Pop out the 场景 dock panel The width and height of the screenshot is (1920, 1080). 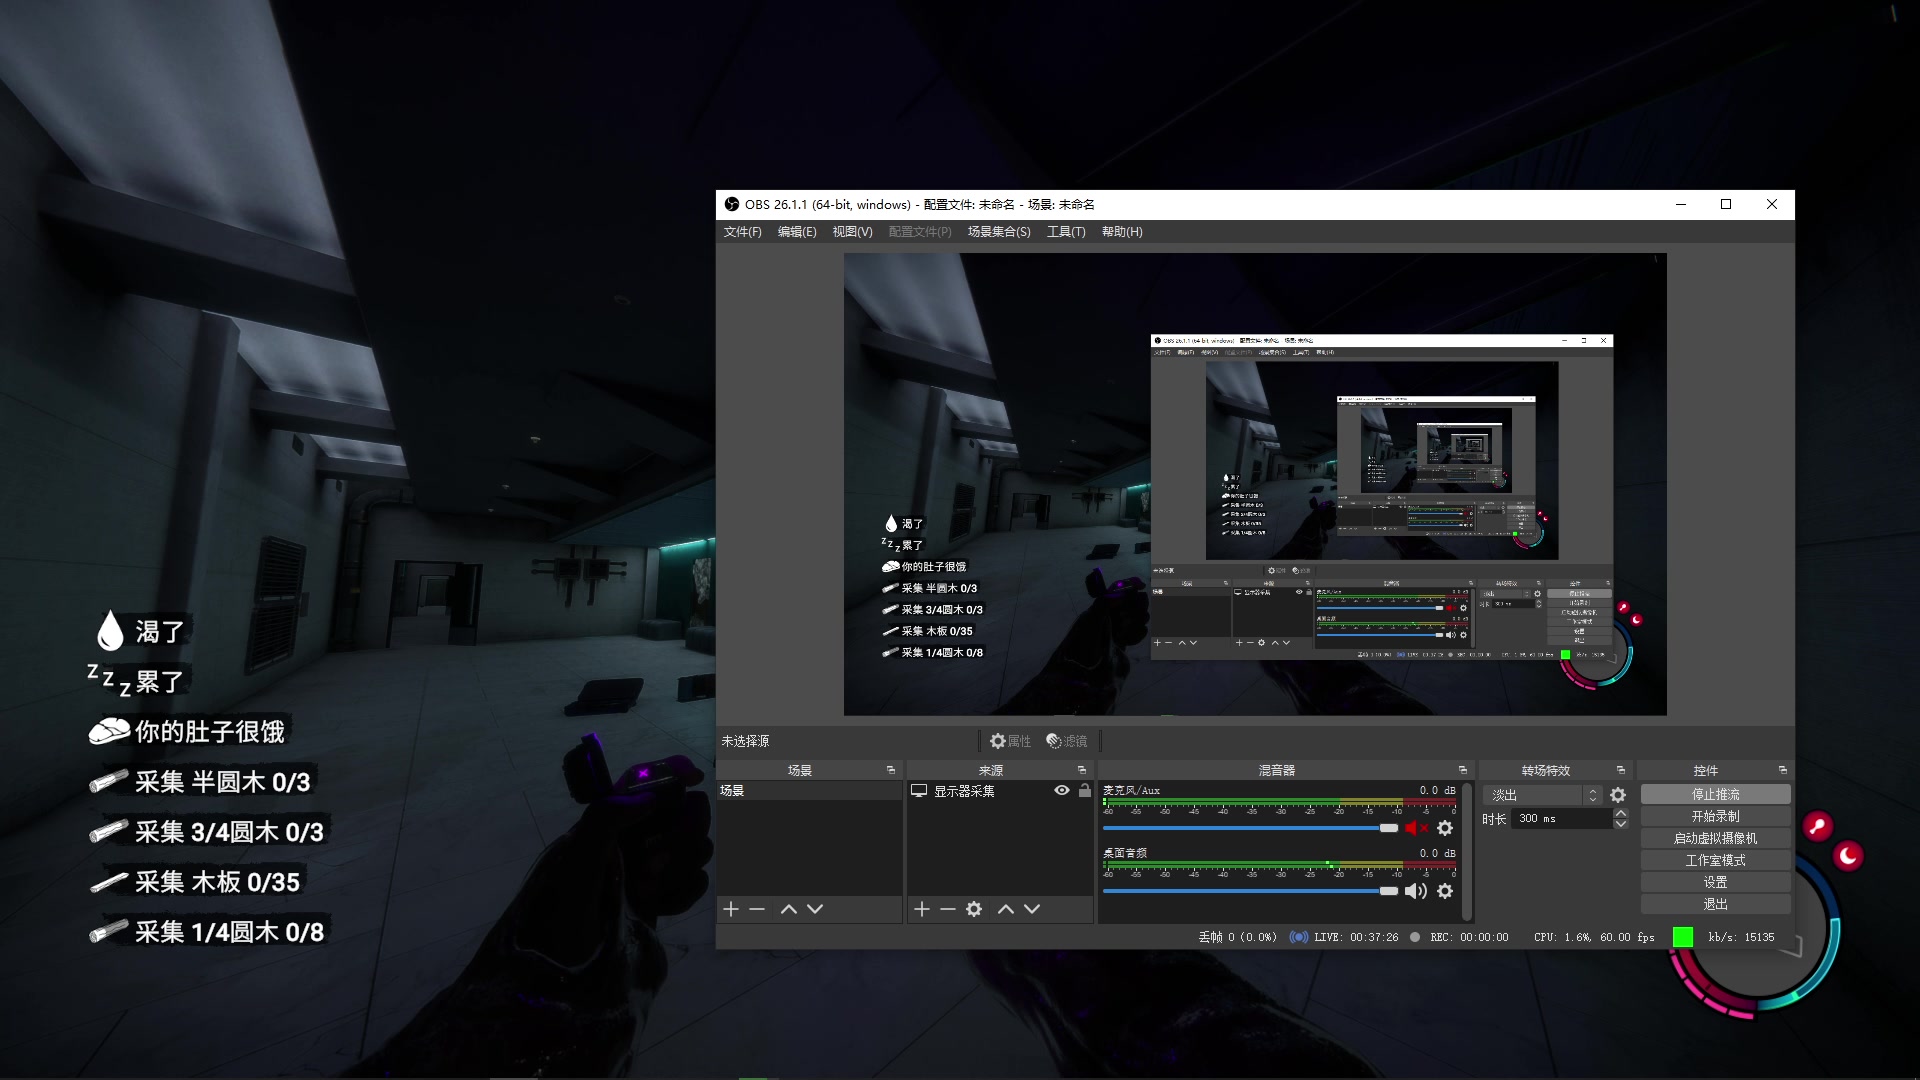click(891, 770)
